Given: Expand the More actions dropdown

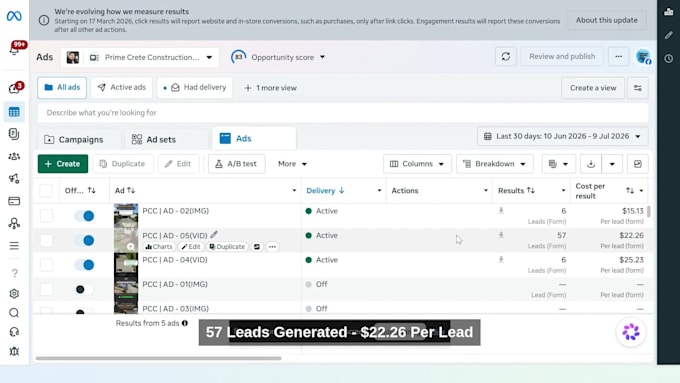Looking at the screenshot, I should (292, 164).
